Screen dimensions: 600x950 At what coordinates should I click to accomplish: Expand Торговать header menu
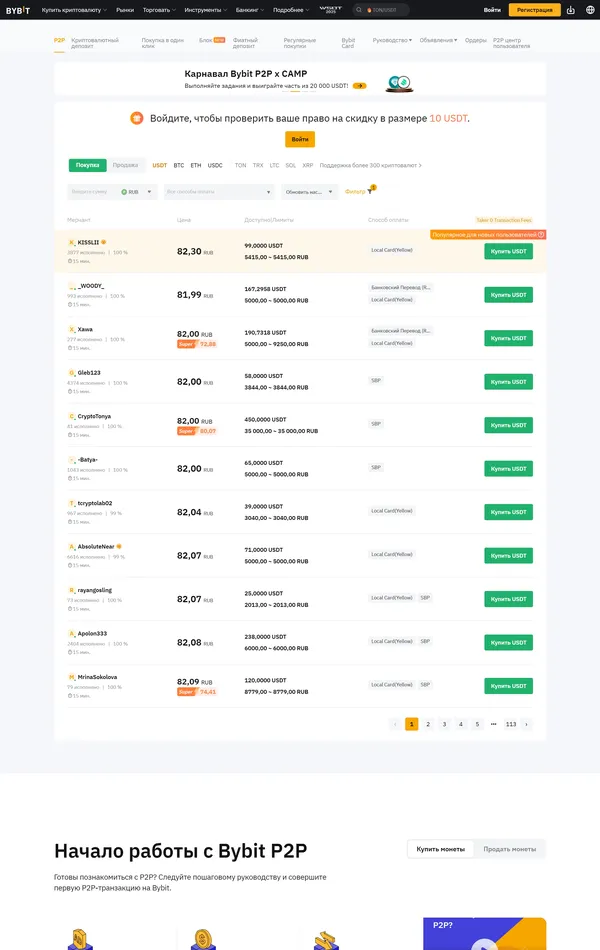point(159,10)
